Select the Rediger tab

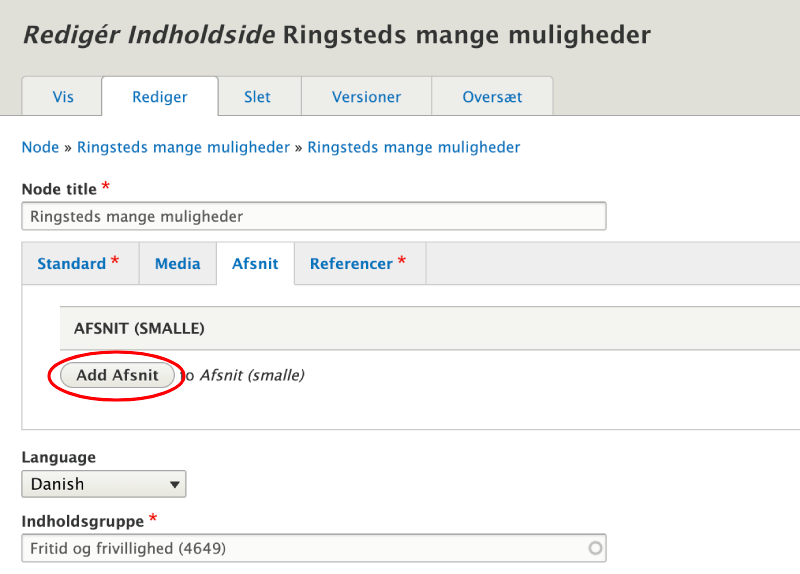point(160,97)
